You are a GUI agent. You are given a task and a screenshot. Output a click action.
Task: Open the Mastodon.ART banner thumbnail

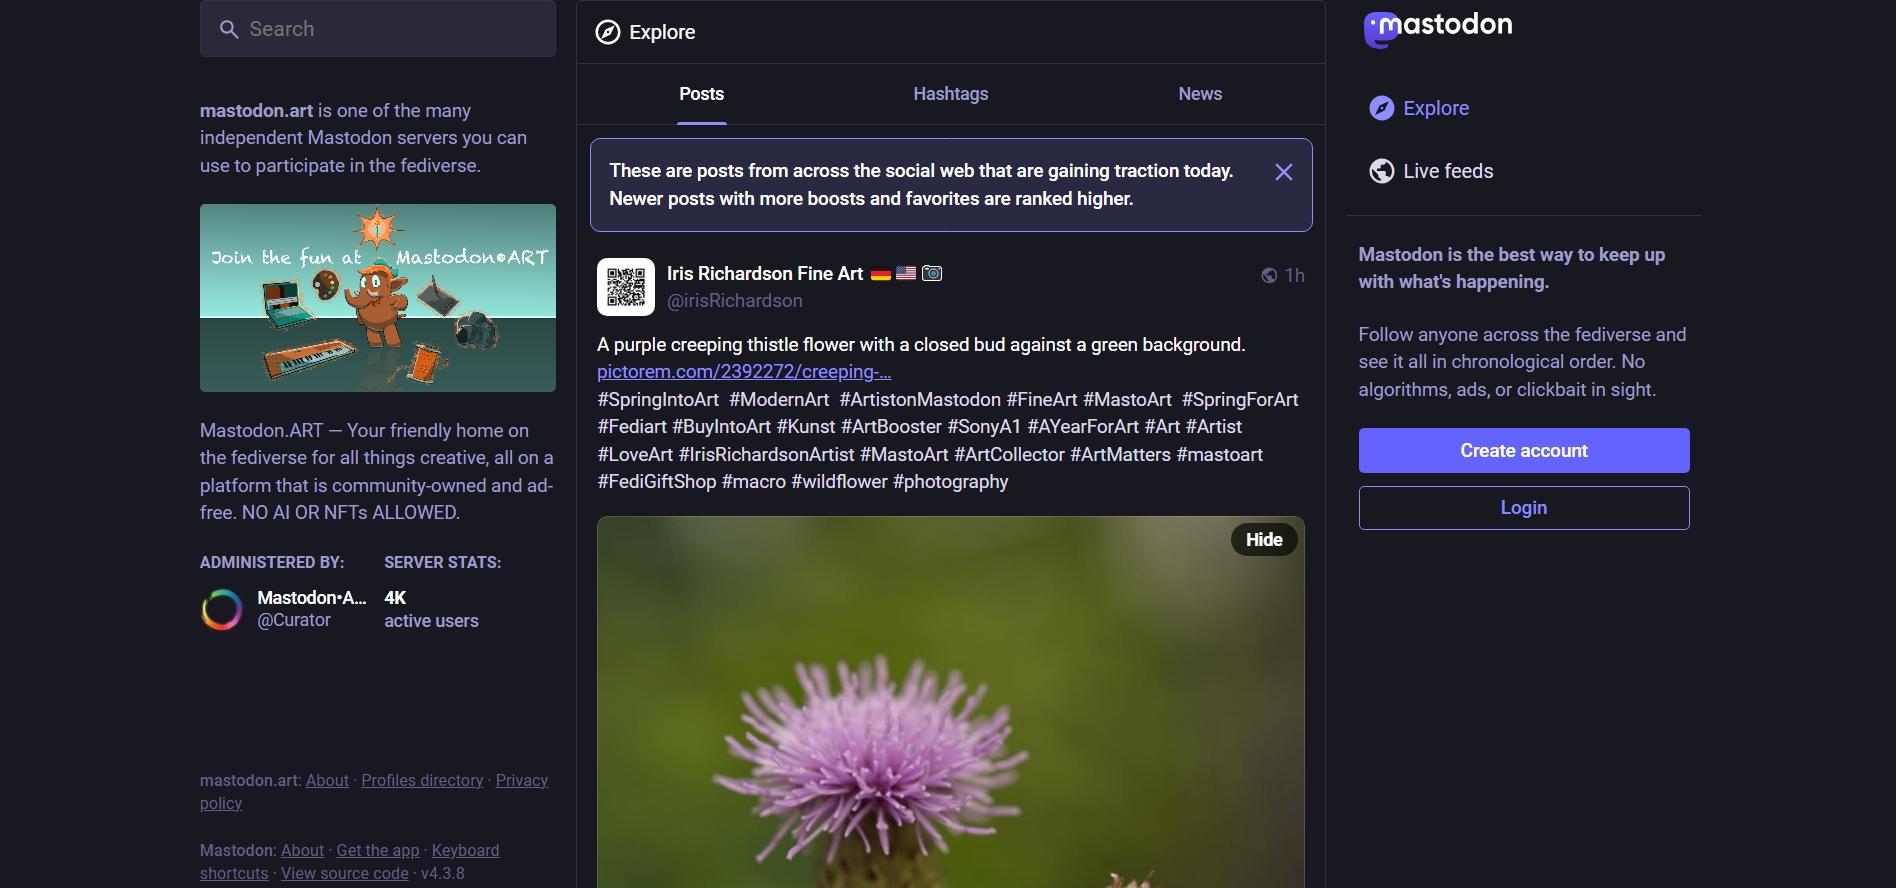pos(377,298)
